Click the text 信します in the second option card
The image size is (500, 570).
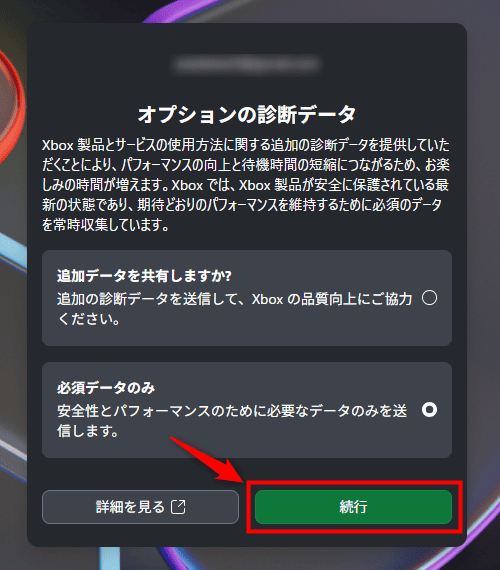pos(88,431)
